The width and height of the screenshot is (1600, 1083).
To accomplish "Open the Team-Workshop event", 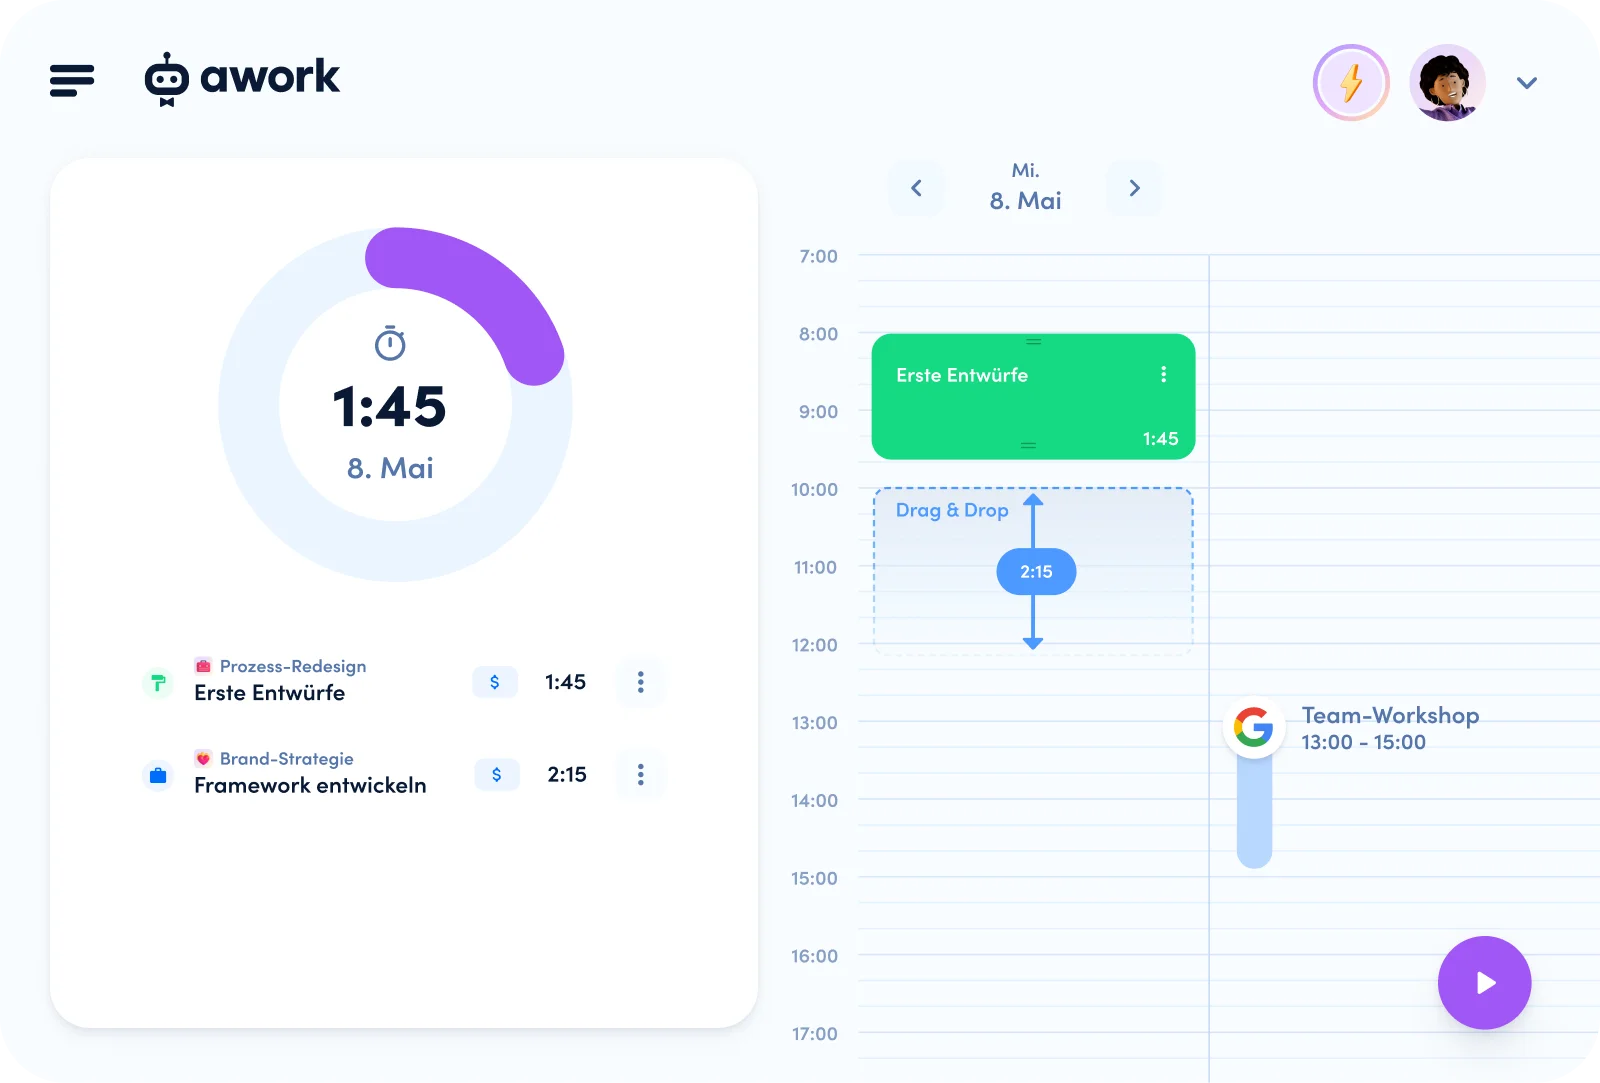I will pos(1390,715).
